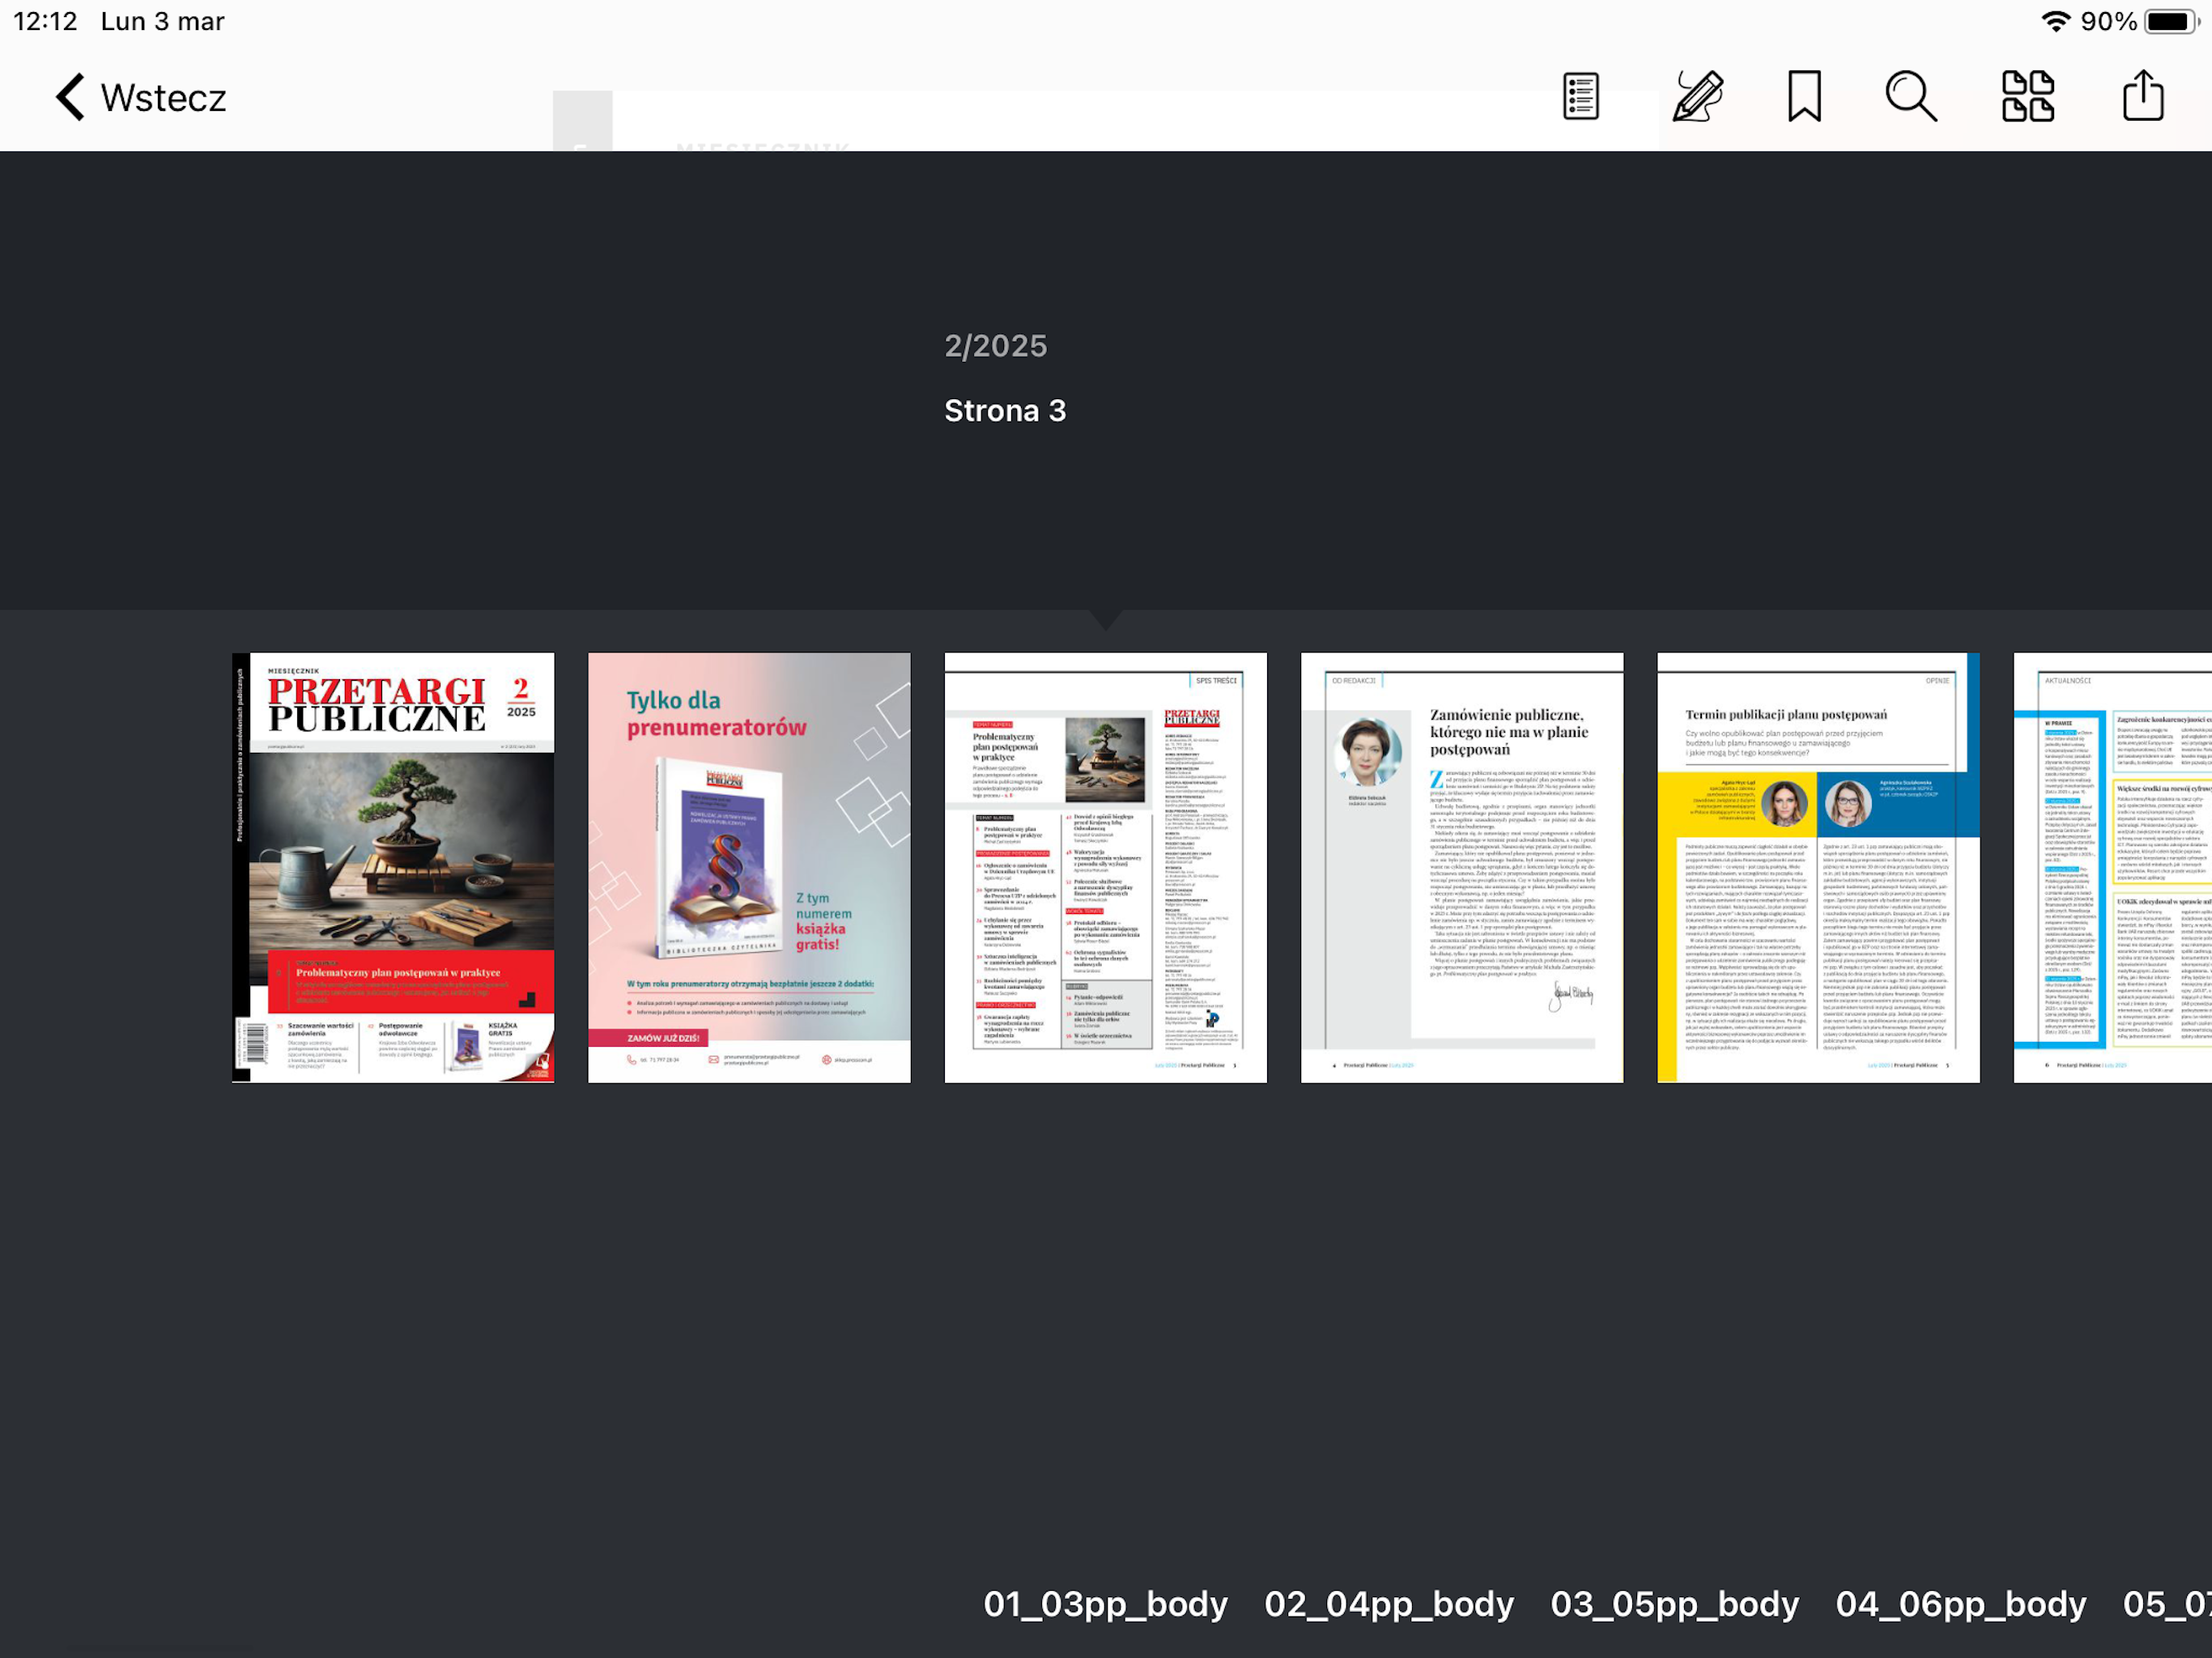The width and height of the screenshot is (2212, 1658).
Task: Select the 01_03pp_body section label
Action: (x=1105, y=1604)
